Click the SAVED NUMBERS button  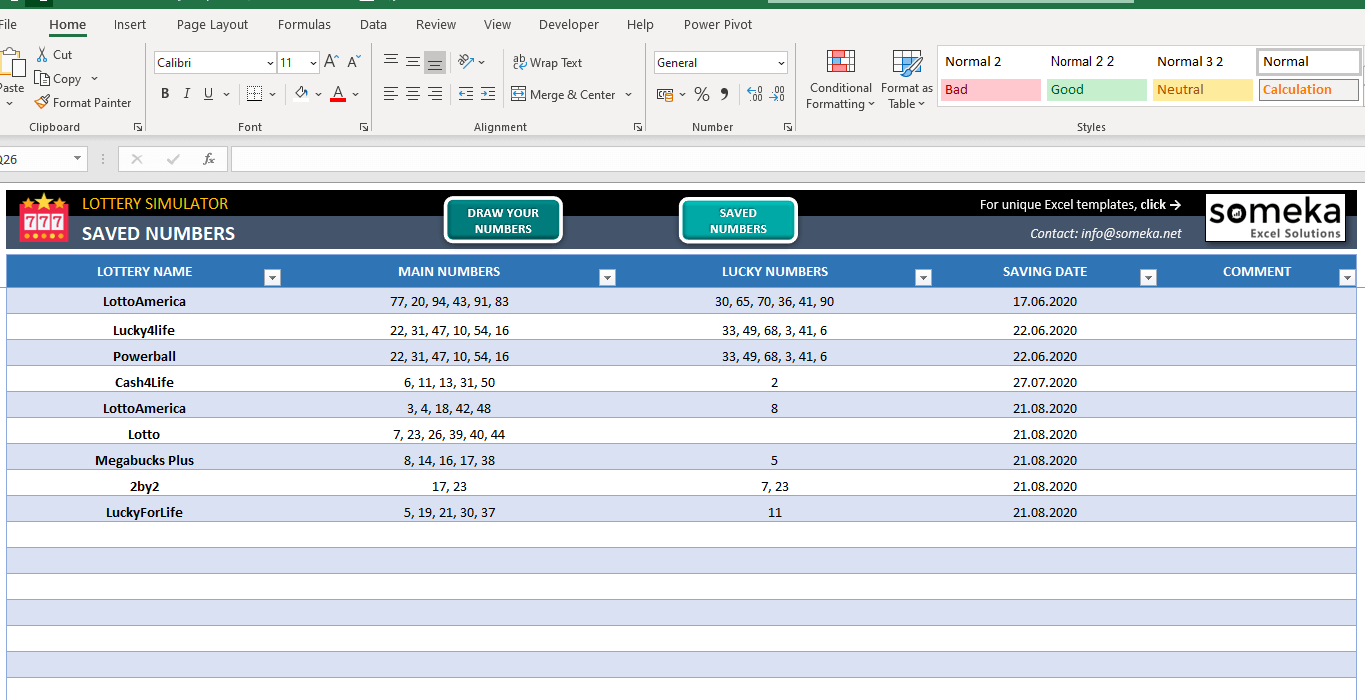click(738, 219)
